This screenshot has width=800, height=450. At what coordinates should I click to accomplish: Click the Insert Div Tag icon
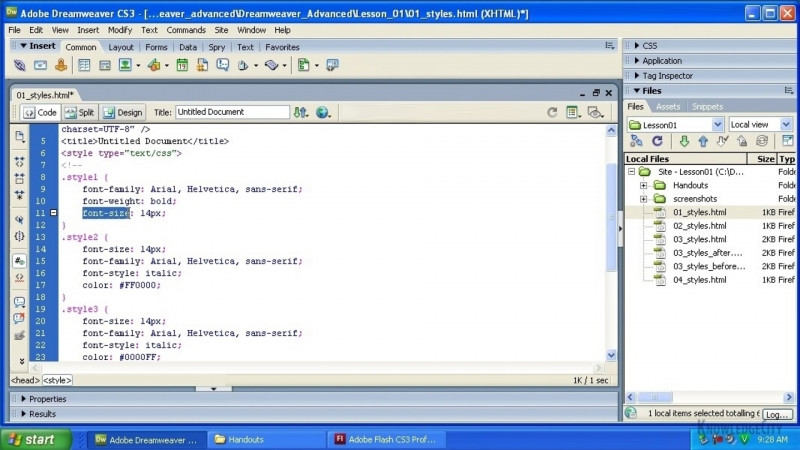click(x=105, y=65)
